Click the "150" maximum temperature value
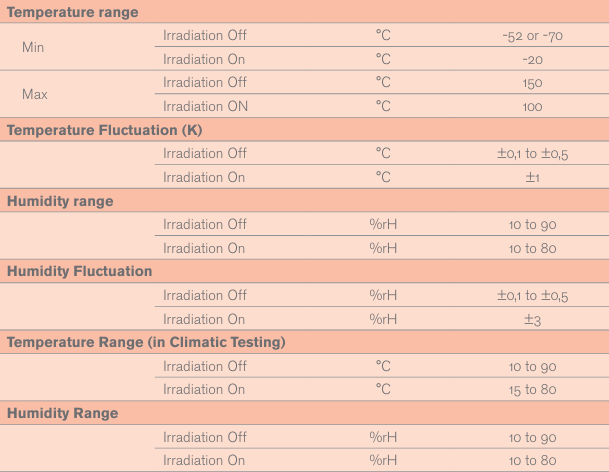609x472 pixels. click(x=532, y=83)
